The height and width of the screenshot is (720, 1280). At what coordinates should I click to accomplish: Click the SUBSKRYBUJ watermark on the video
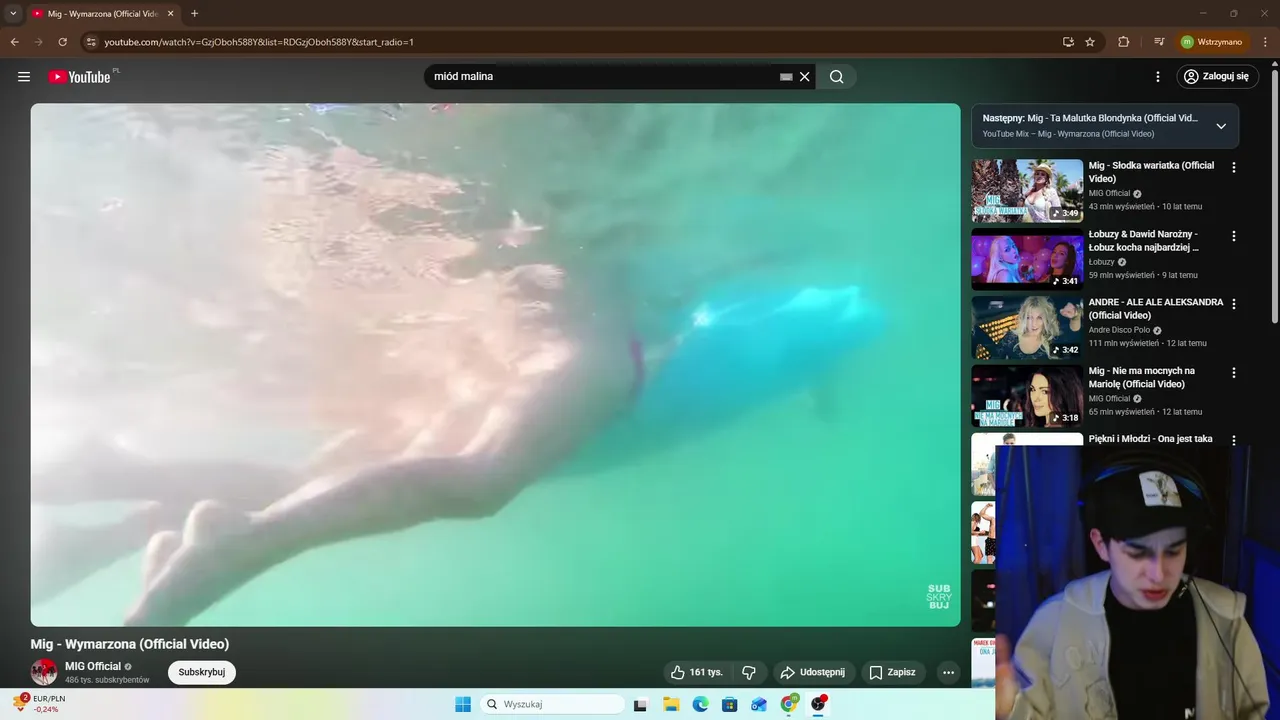[x=939, y=596]
